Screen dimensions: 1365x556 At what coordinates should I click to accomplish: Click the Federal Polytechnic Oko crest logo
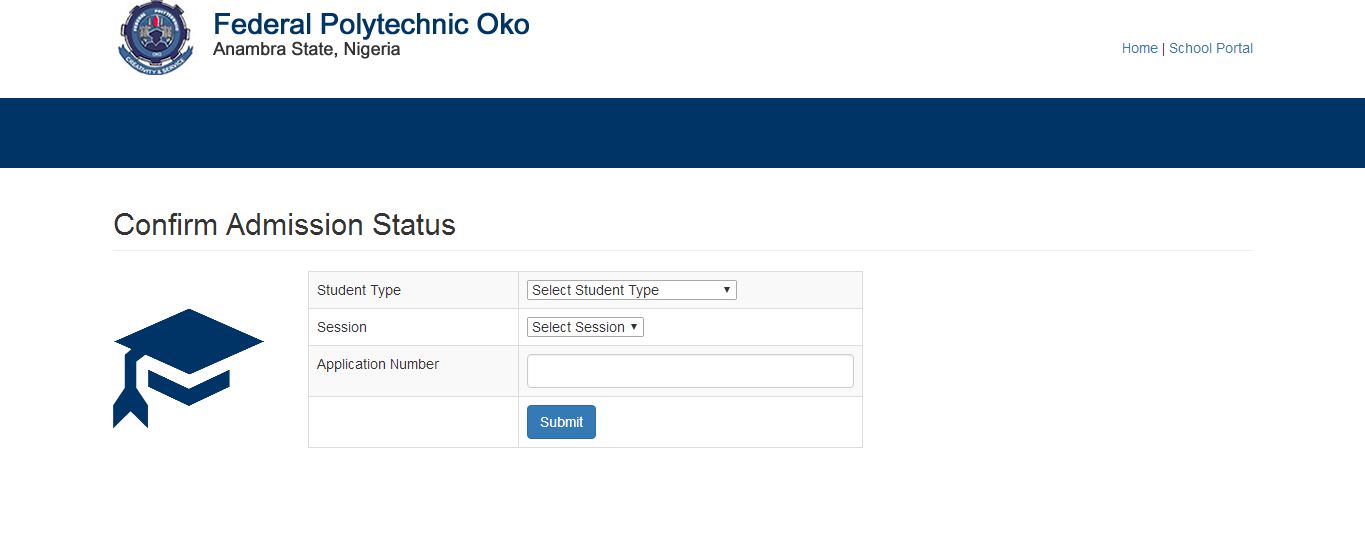[153, 39]
